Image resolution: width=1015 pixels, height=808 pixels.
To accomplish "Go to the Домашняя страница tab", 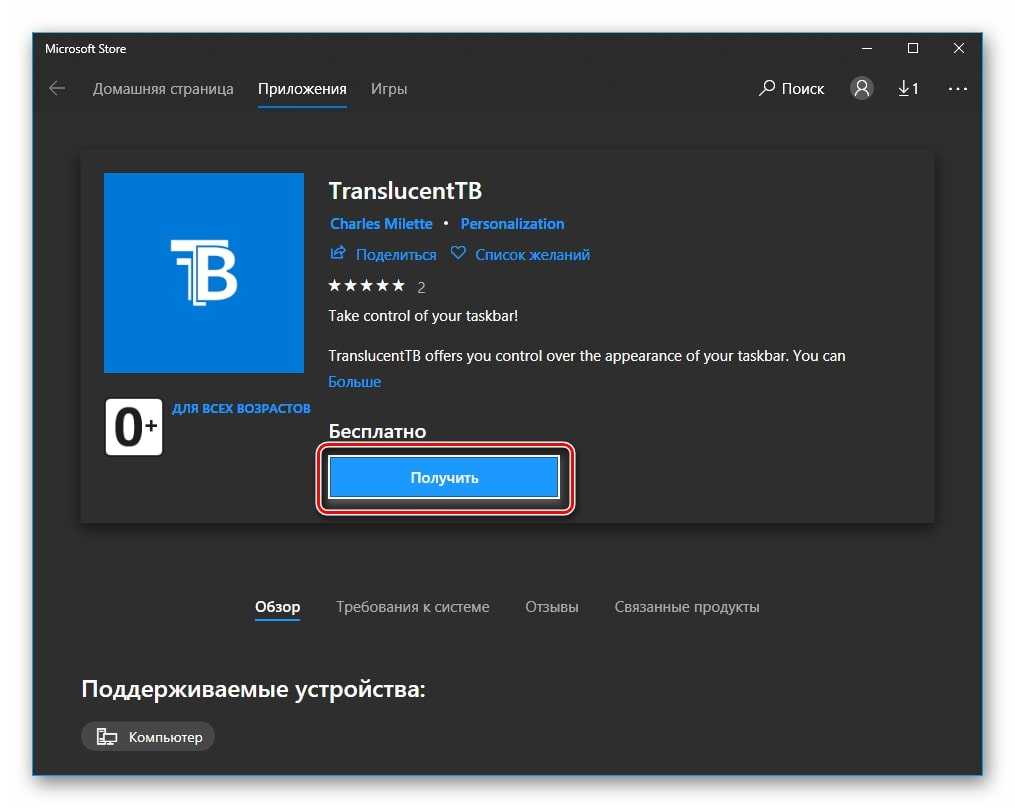I will tap(163, 88).
